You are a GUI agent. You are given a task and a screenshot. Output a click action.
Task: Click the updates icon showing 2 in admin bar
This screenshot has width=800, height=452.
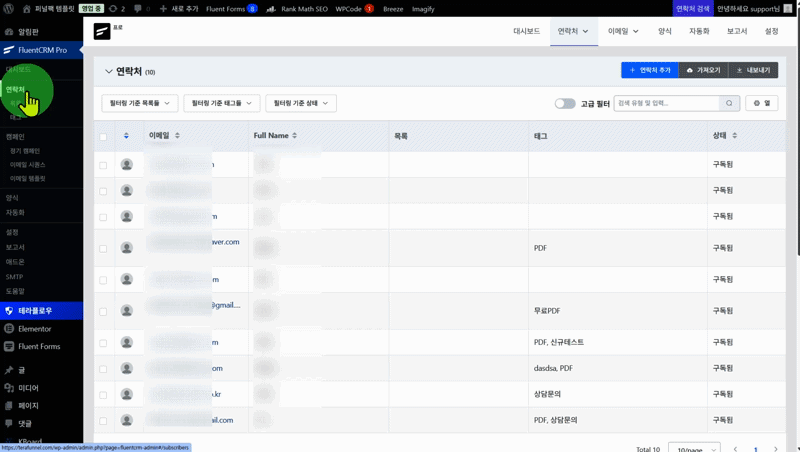click(x=117, y=8)
